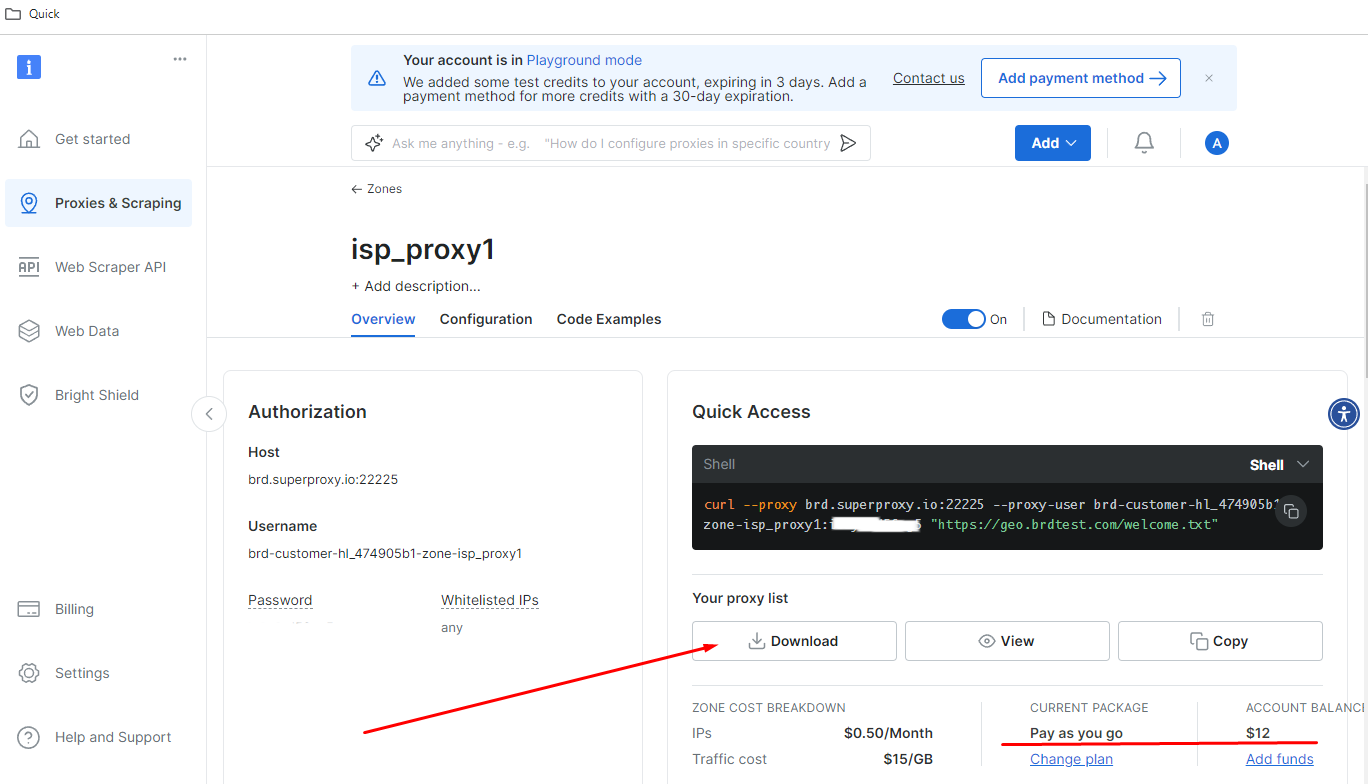Focus the Ask me anything input
This screenshot has width=1368, height=784.
(x=610, y=143)
